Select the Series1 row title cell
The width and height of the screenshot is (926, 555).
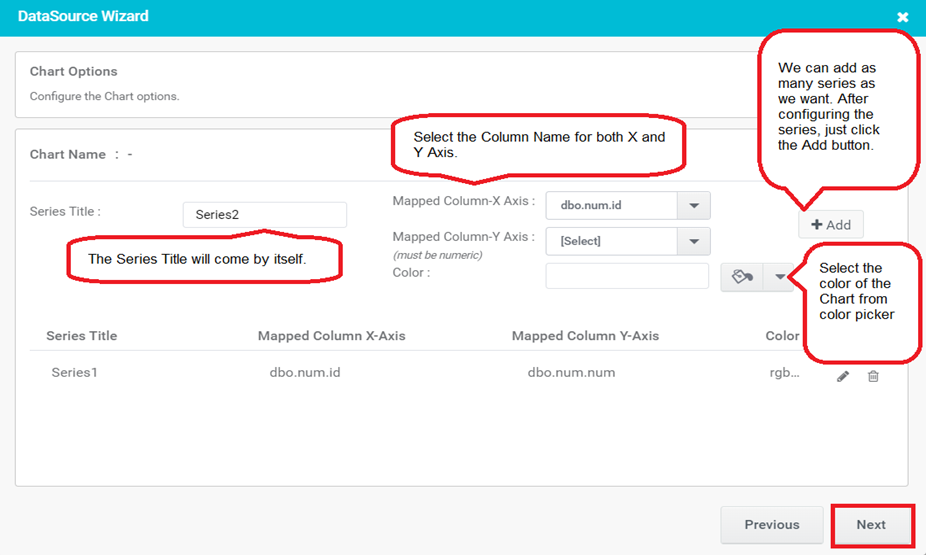click(x=74, y=373)
